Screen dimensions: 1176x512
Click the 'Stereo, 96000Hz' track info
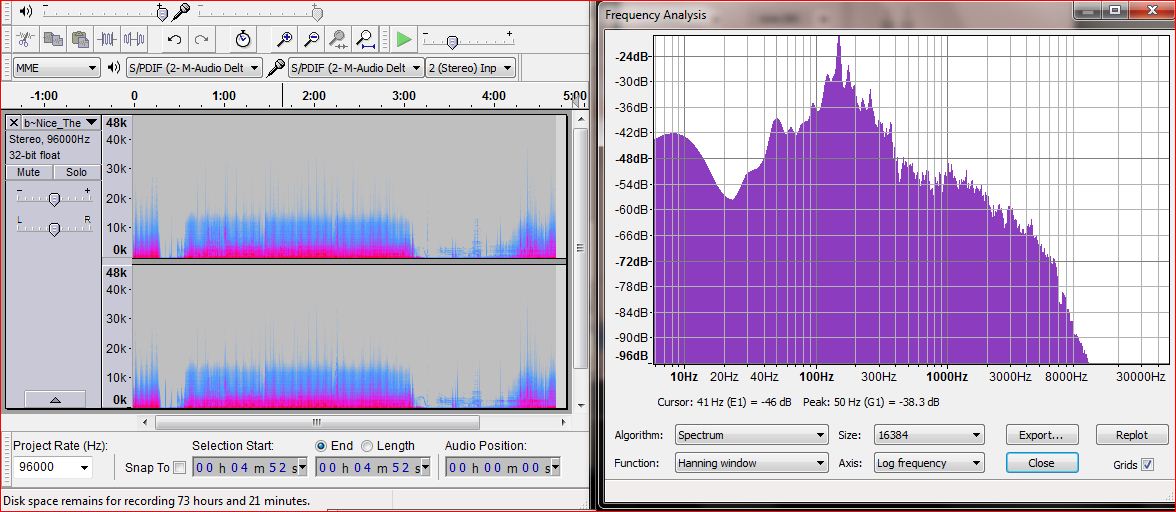tap(50, 139)
